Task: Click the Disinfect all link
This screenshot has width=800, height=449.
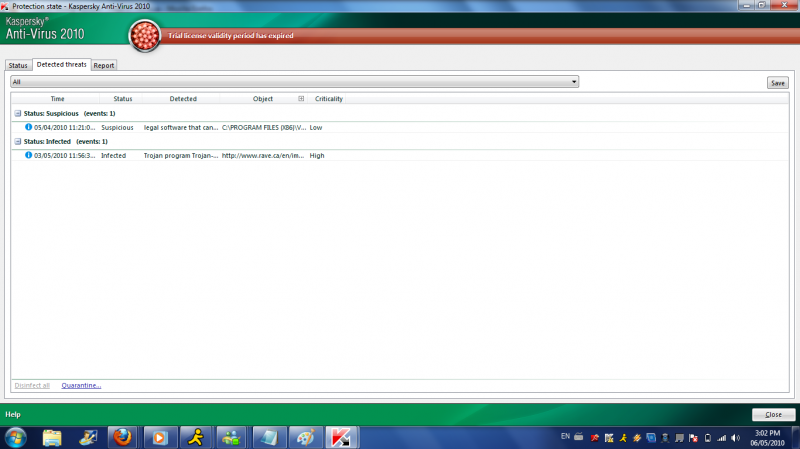Action: point(32,385)
